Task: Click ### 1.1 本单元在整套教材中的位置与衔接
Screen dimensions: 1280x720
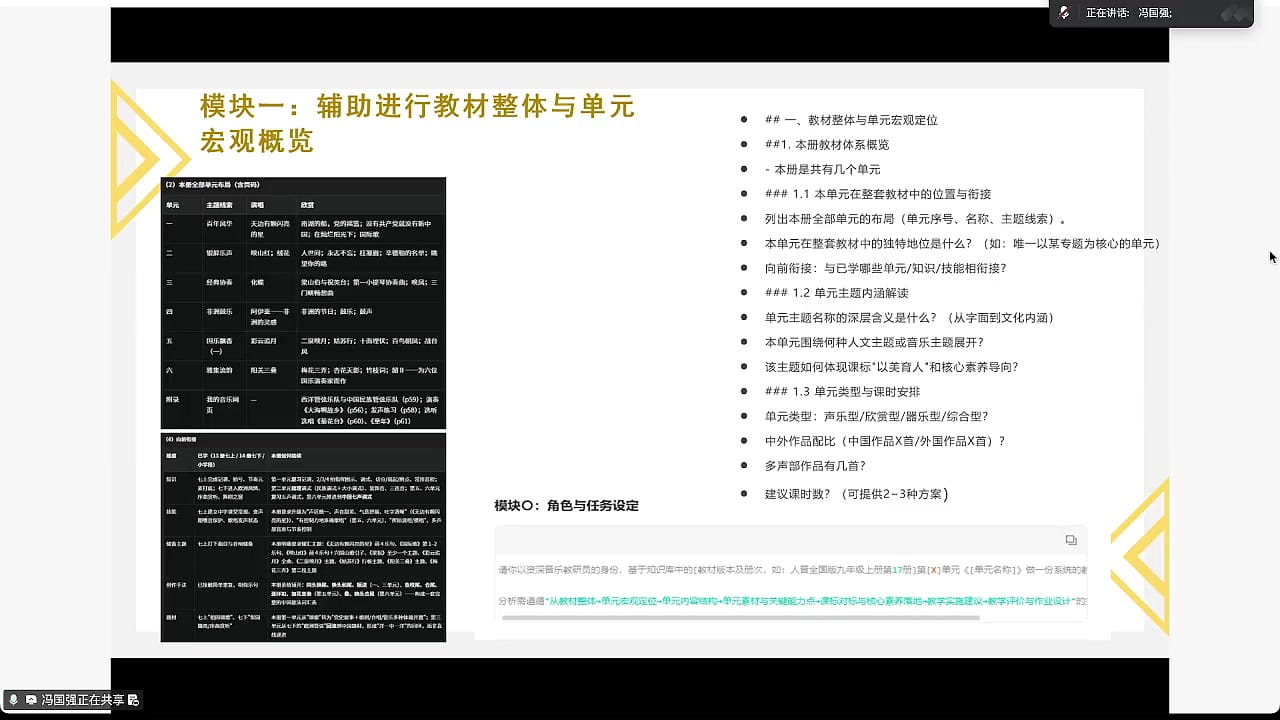Action: pyautogui.click(x=877, y=194)
